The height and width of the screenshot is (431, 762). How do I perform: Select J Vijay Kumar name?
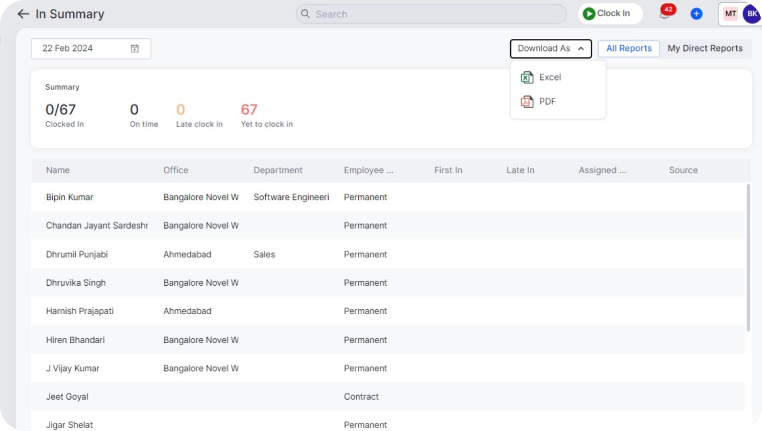click(72, 368)
